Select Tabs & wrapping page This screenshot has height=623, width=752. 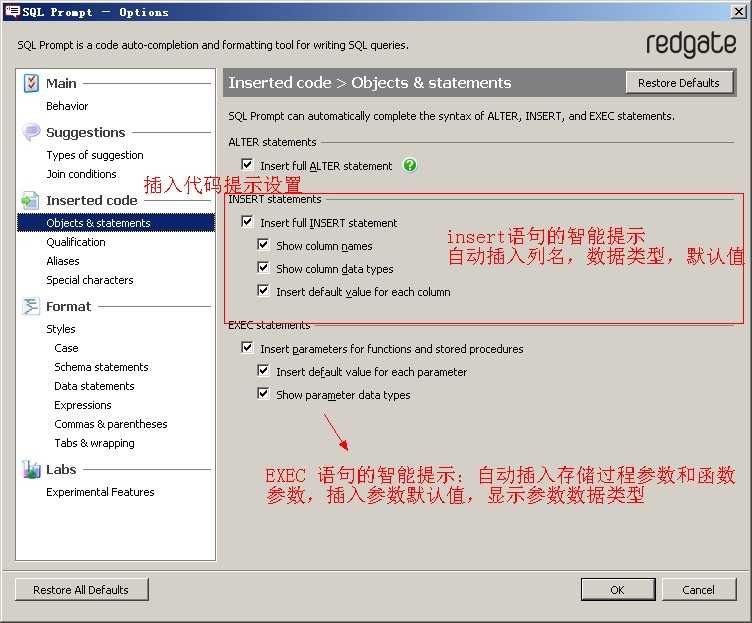[x=94, y=443]
